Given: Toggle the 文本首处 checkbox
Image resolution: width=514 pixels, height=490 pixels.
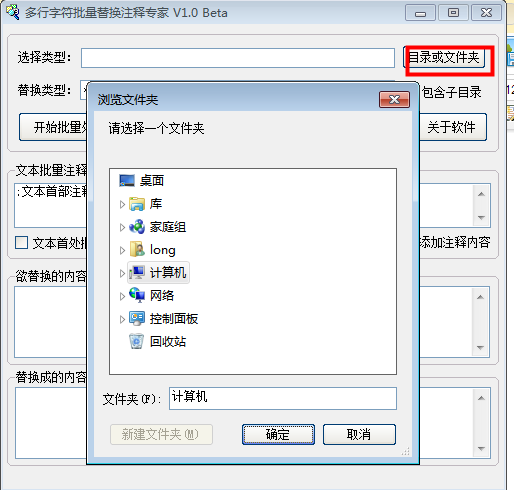Looking at the screenshot, I should [x=21, y=242].
